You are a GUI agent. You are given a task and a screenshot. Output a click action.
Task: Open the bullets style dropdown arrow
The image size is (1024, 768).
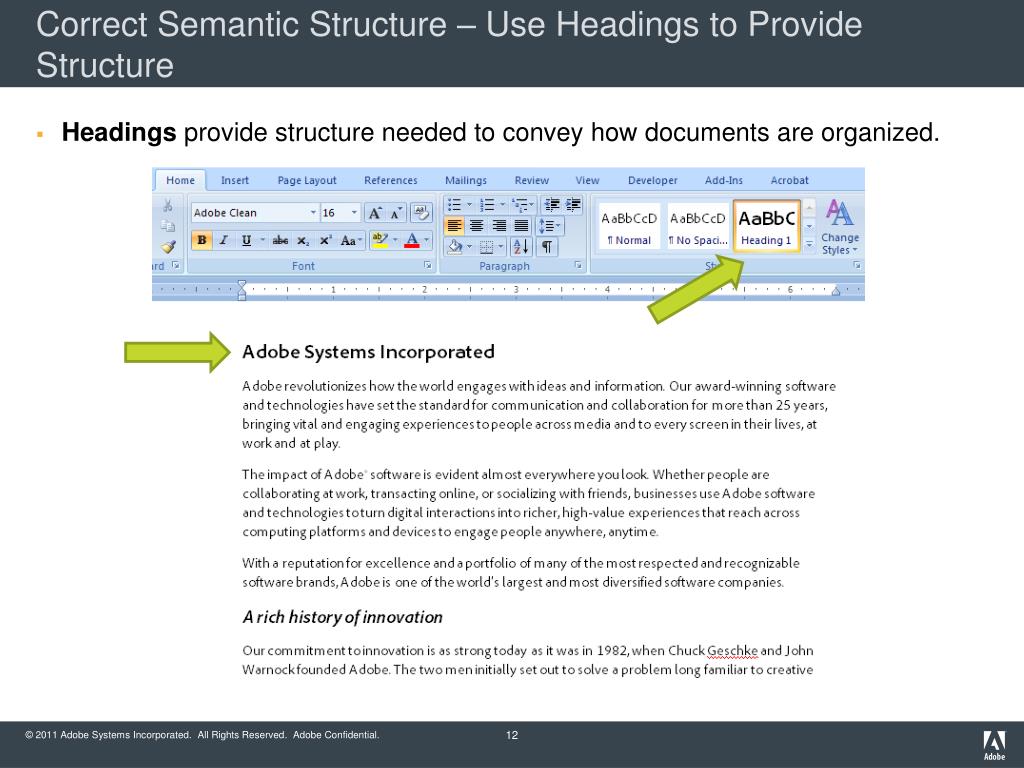[x=469, y=205]
